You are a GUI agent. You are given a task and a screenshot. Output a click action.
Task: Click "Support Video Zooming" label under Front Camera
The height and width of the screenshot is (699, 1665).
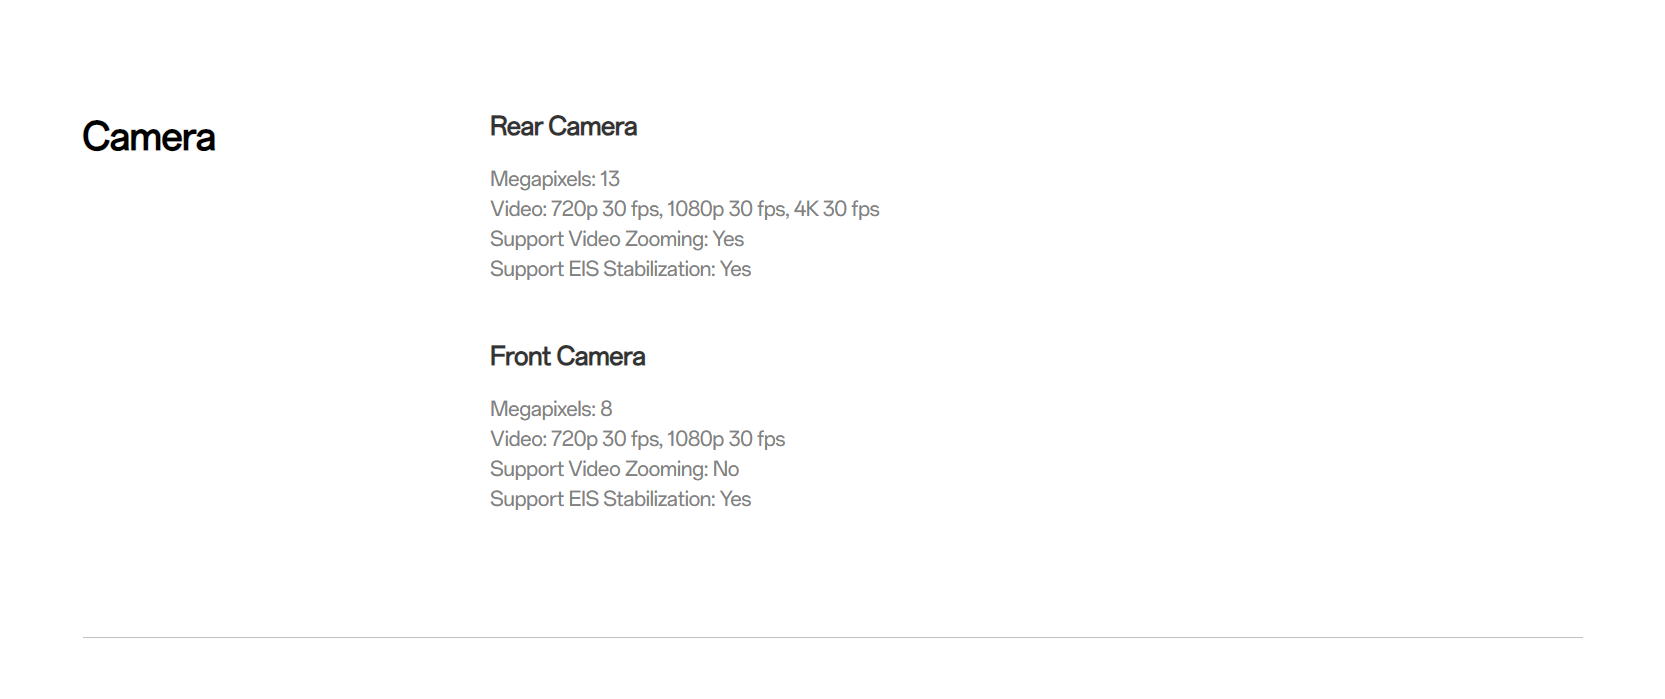[x=598, y=469]
